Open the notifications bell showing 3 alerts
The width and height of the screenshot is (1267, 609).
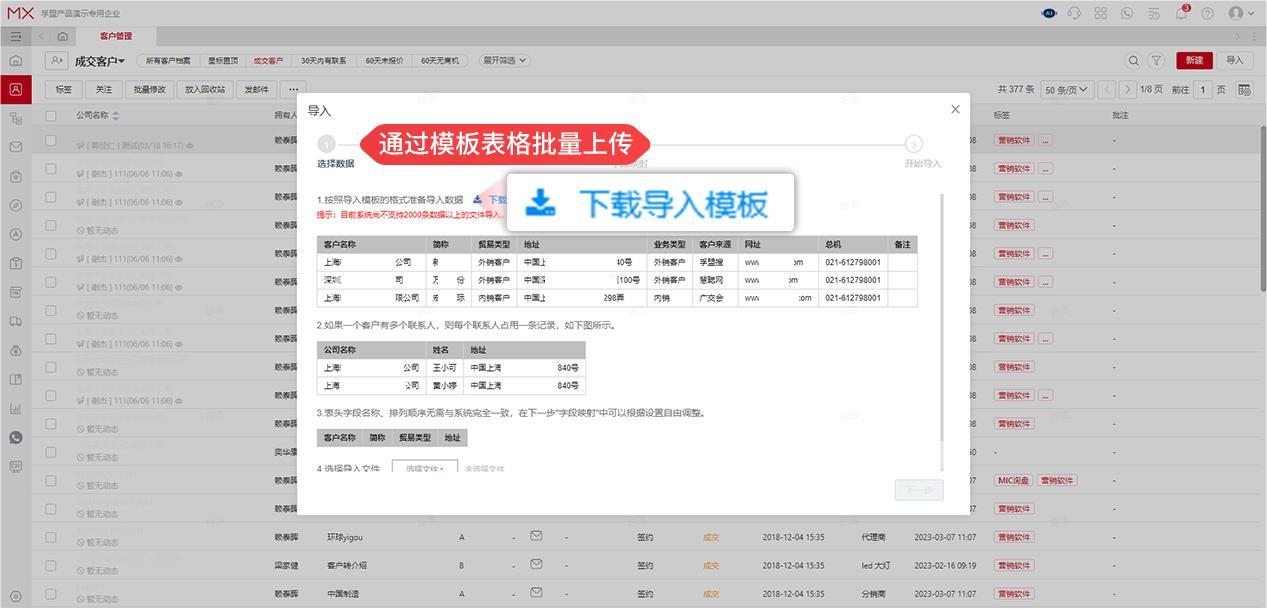click(x=1181, y=13)
